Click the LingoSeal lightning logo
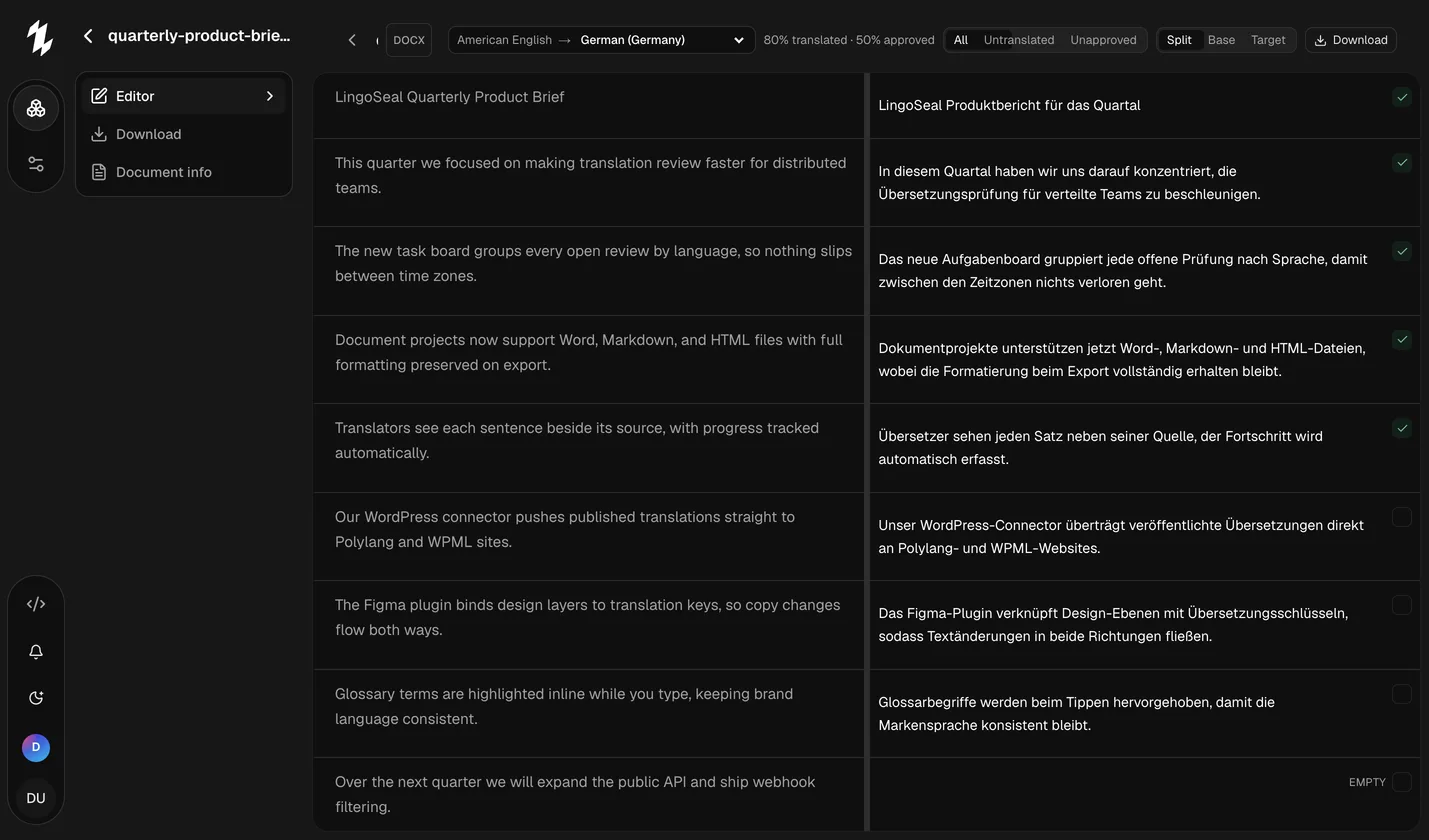Screen dimensions: 1429x840 point(39,37)
